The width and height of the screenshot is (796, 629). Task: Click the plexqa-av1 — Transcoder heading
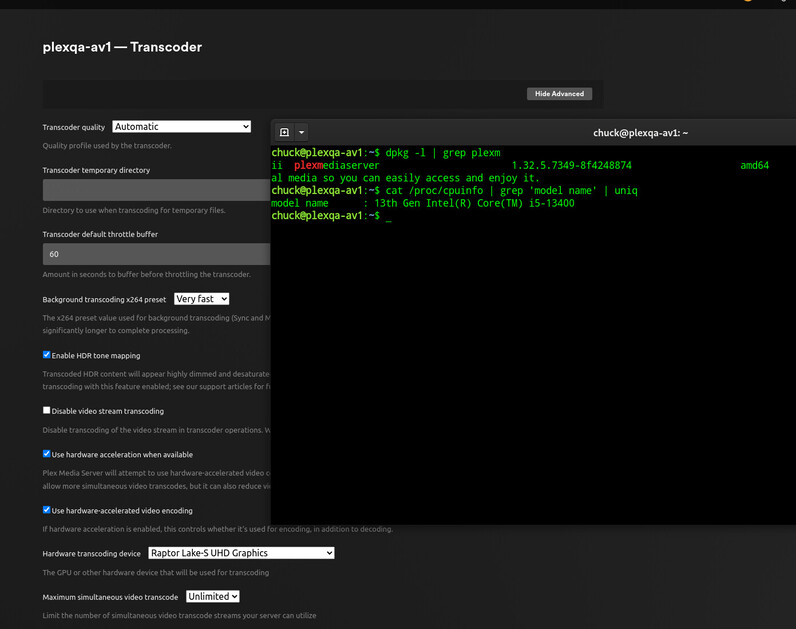pyautogui.click(x=122, y=47)
